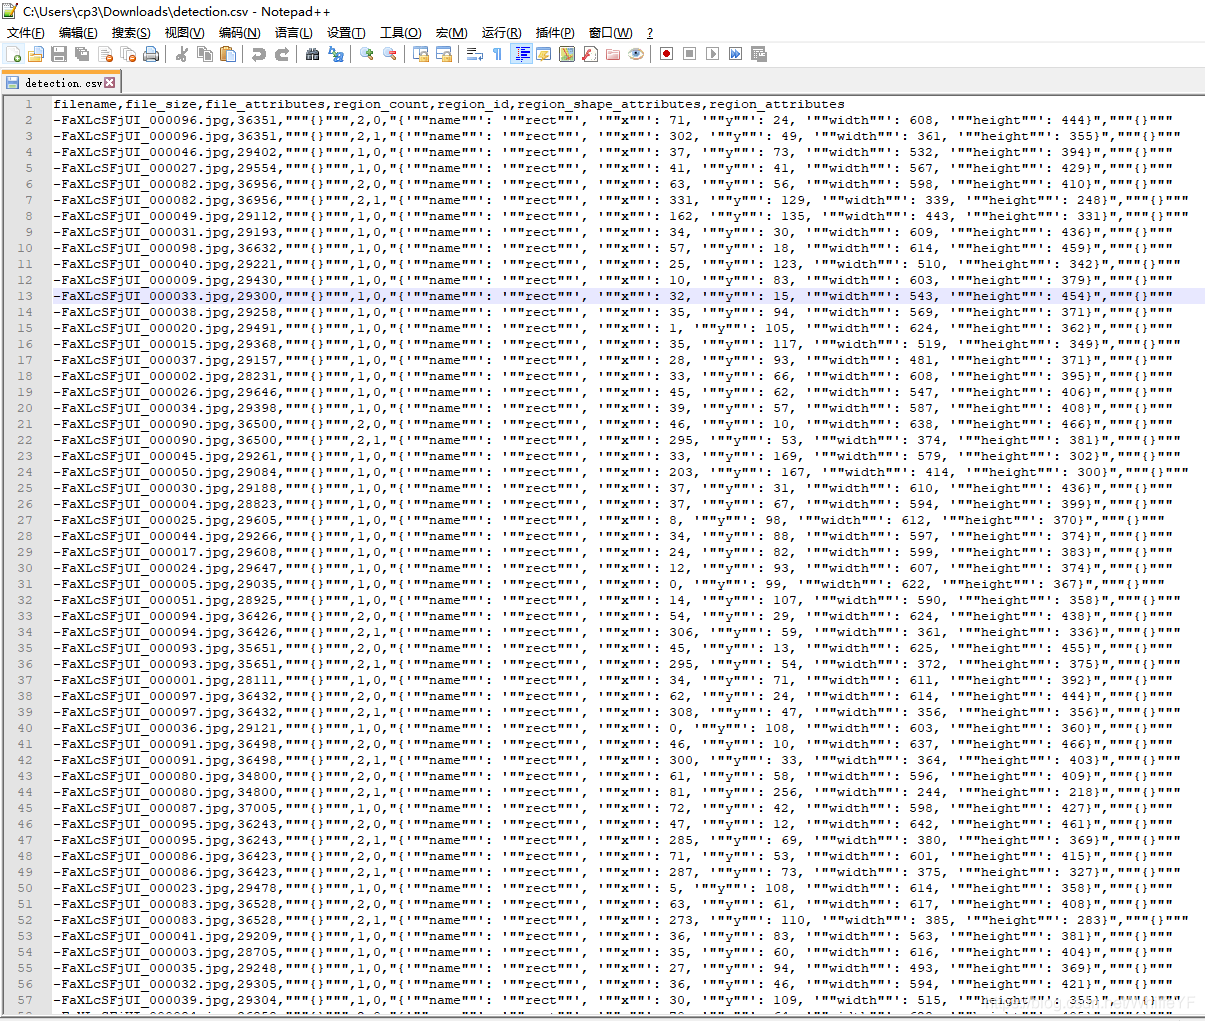Click the Print icon in toolbar
Viewport: 1205px width, 1021px height.
[151, 54]
